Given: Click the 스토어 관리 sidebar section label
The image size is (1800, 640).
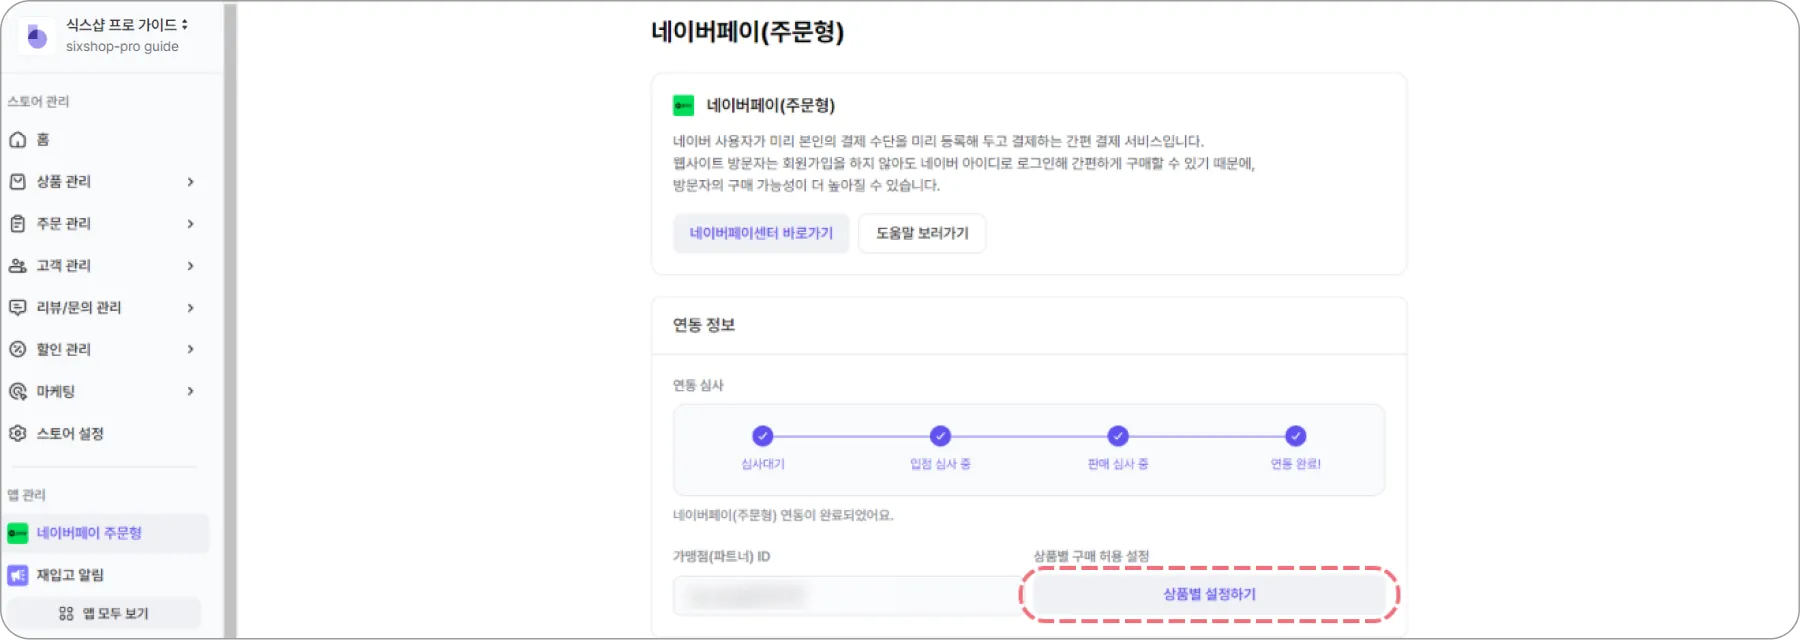Looking at the screenshot, I should coord(38,102).
